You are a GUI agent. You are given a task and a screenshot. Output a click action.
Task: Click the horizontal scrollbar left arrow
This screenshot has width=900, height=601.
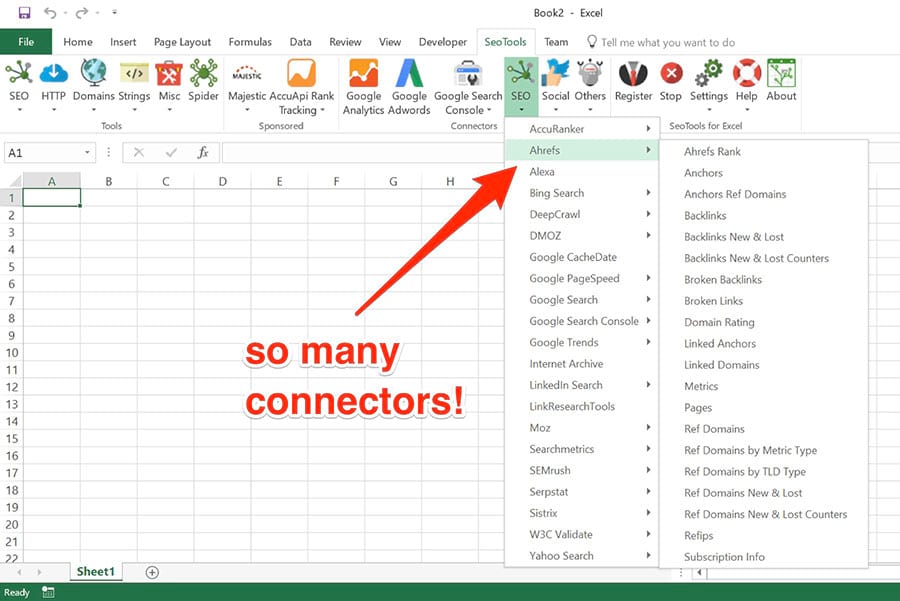pos(700,572)
